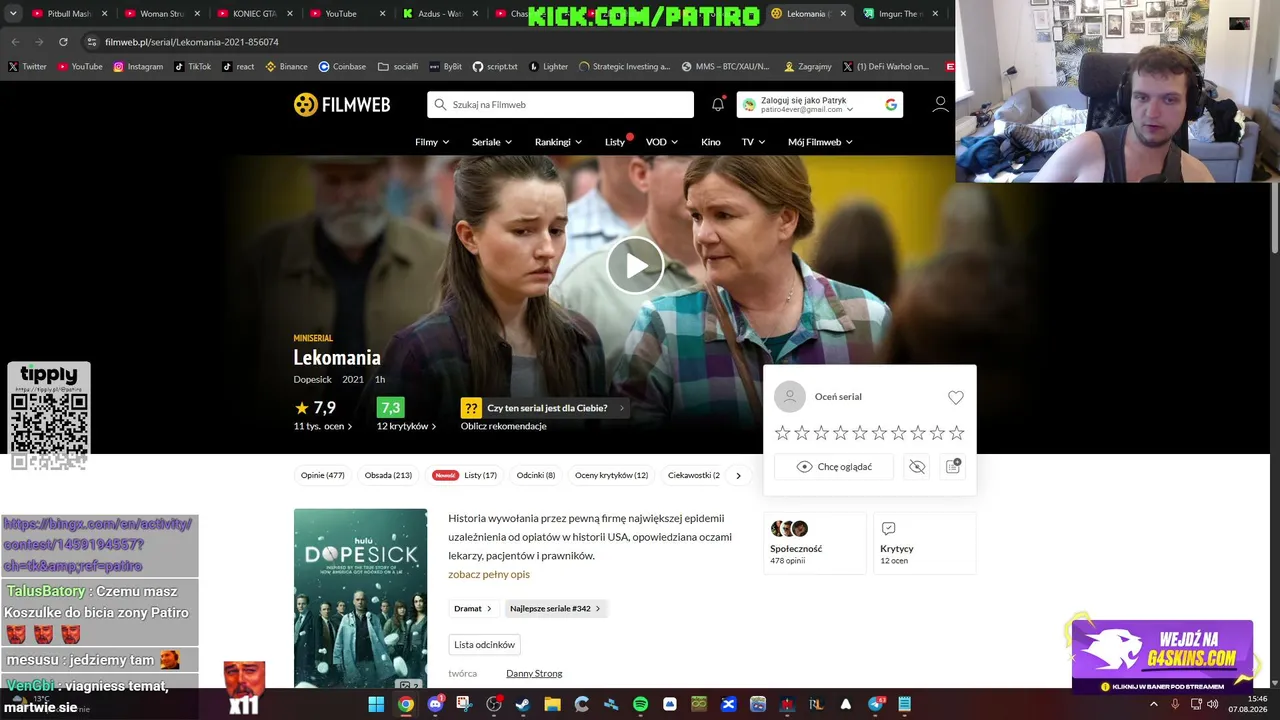This screenshot has width=1280, height=720.
Task: Rate the series one star
Action: pyautogui.click(x=783, y=433)
